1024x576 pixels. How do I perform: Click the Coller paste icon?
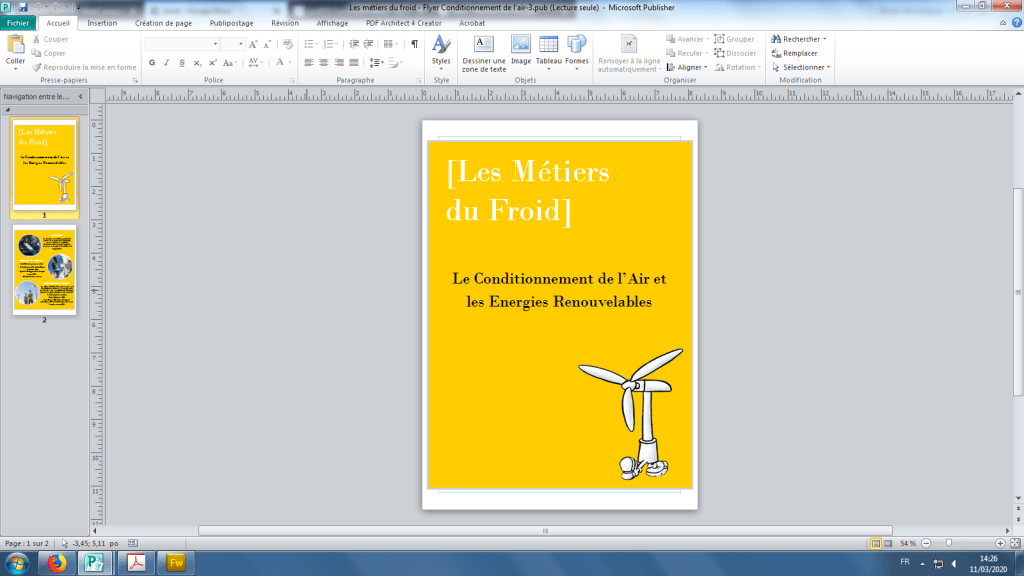pos(15,44)
